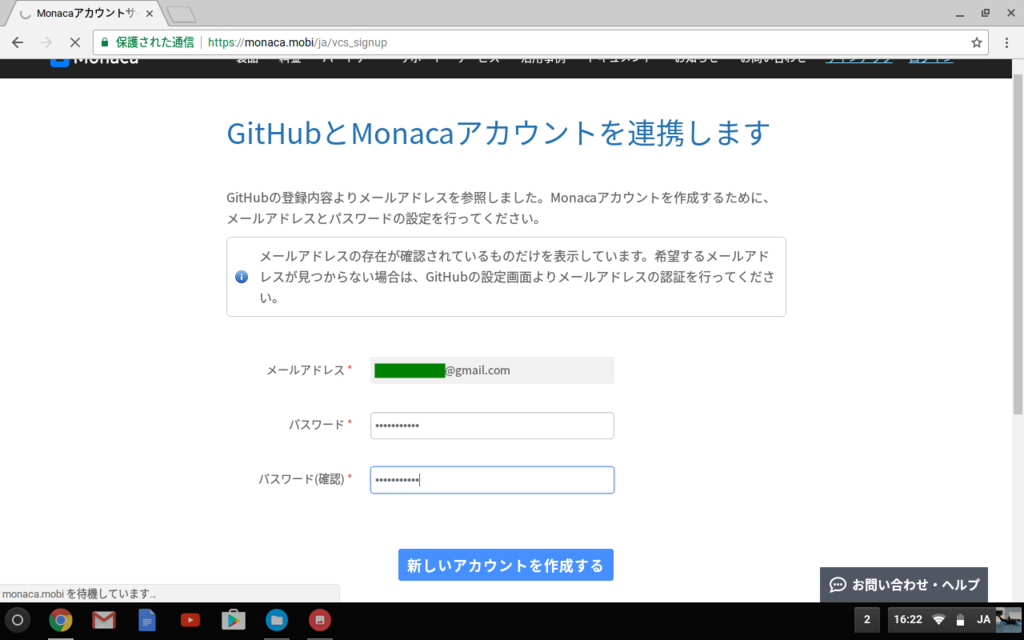Viewport: 1024px width, 640px height.
Task: Click the battery icon in the system tray
Action: click(960, 620)
